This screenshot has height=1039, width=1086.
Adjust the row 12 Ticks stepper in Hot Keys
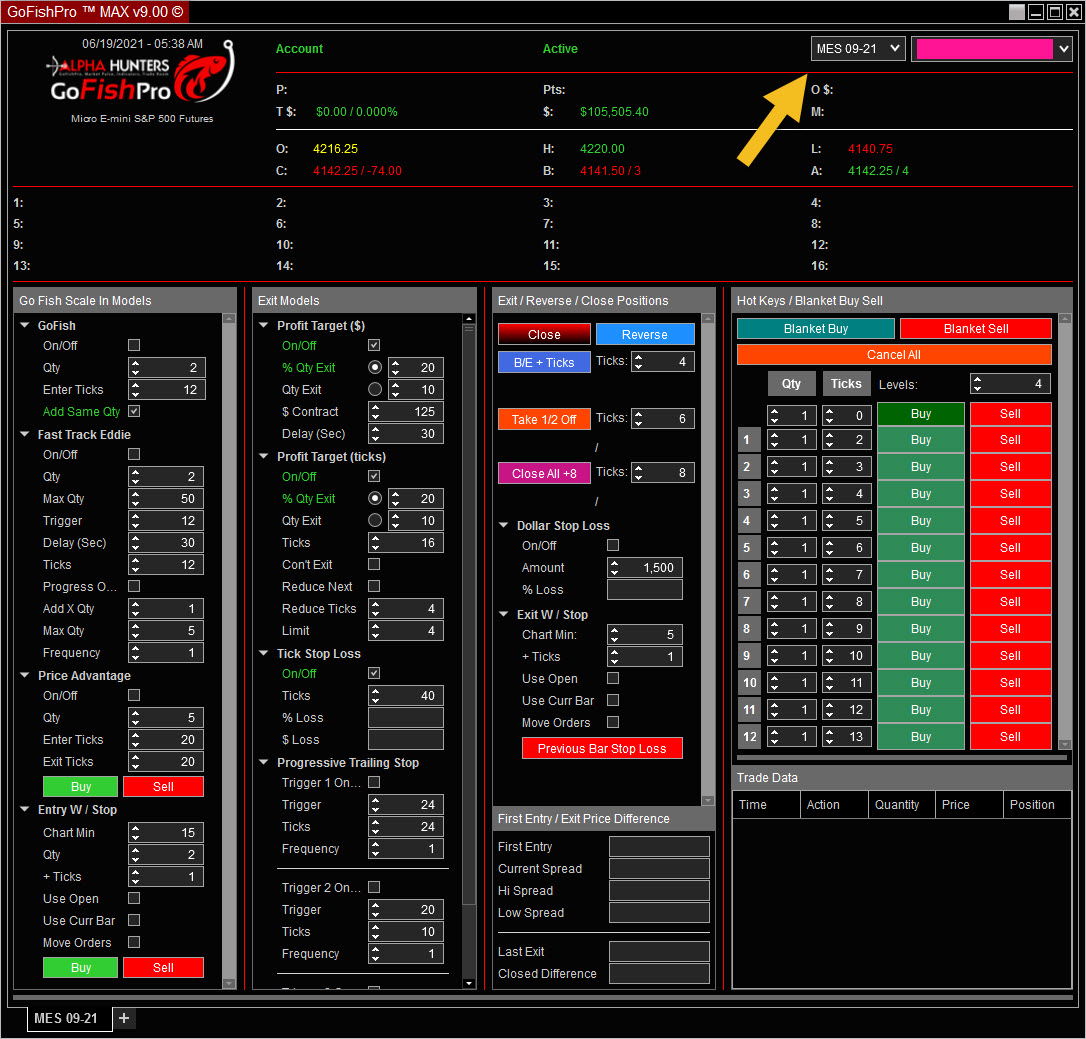[x=830, y=737]
